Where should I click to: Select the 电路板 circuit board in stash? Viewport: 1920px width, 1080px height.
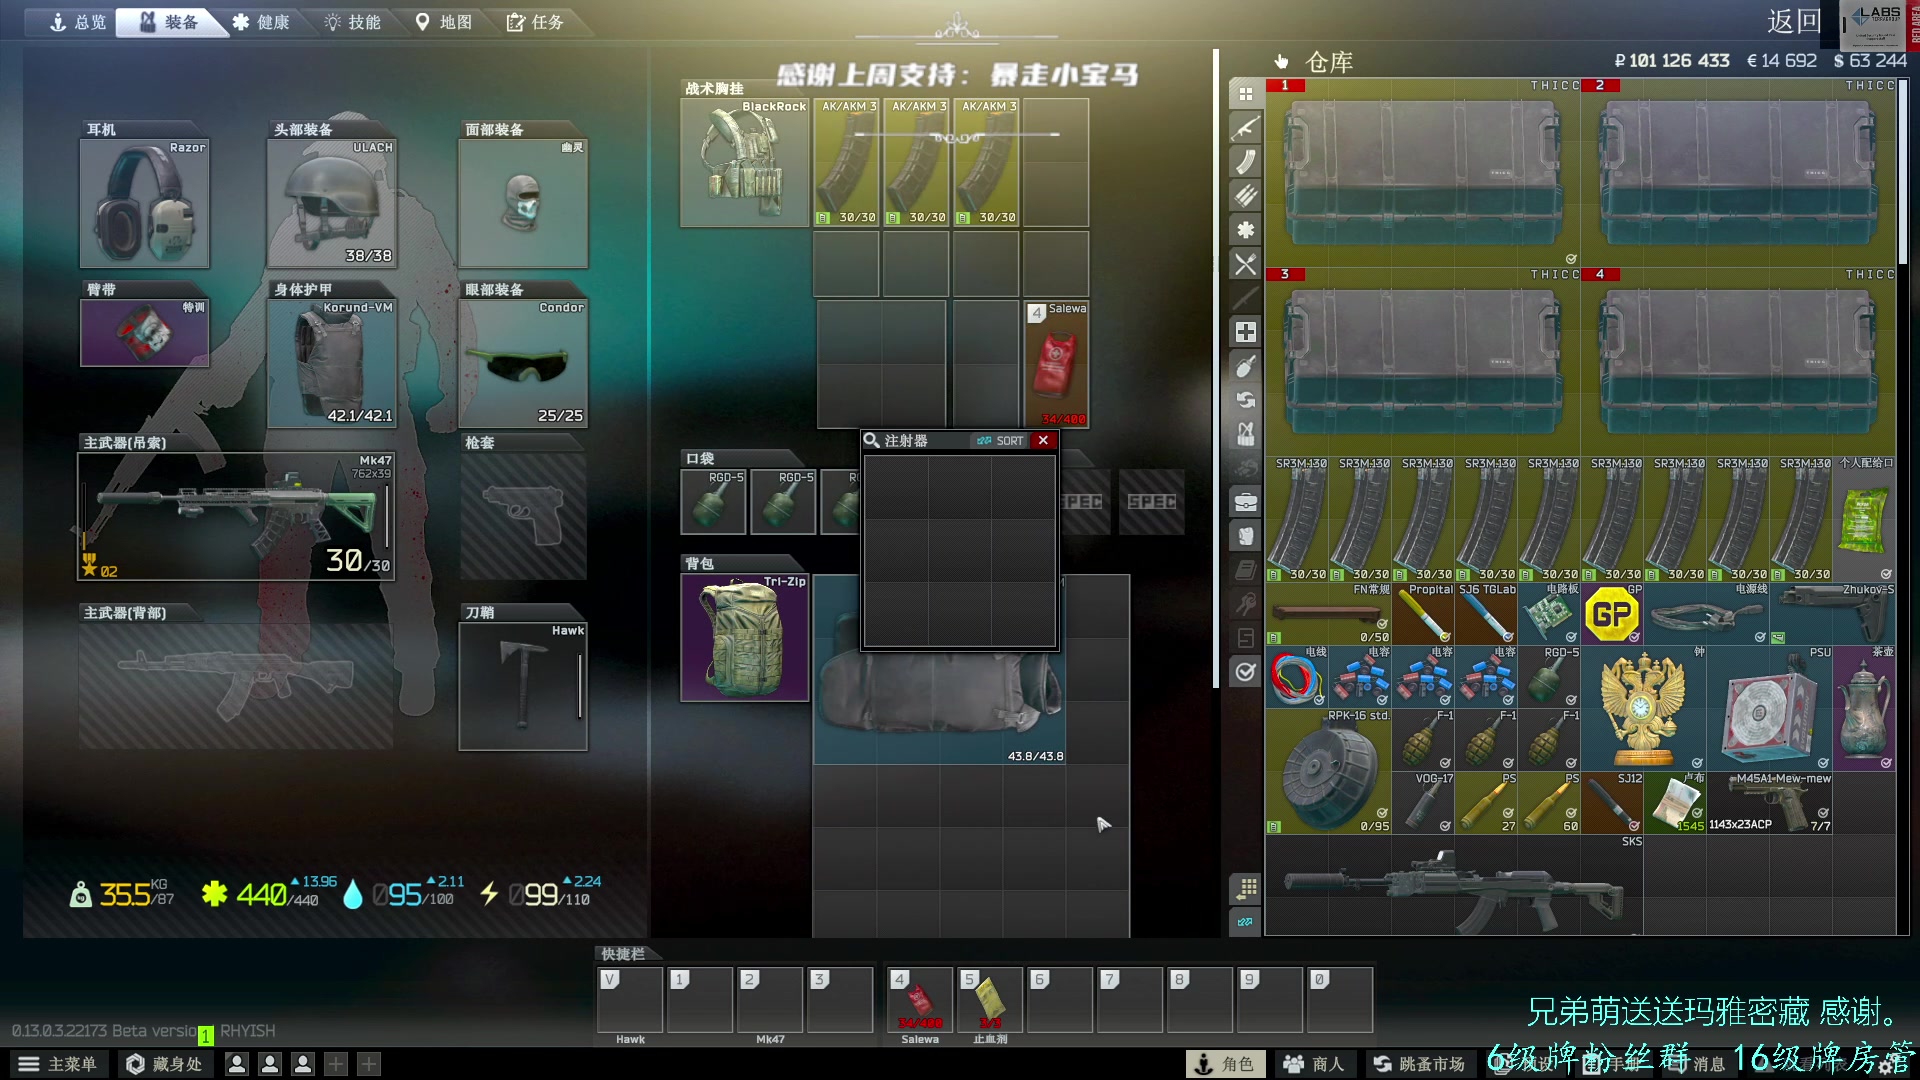[1549, 613]
